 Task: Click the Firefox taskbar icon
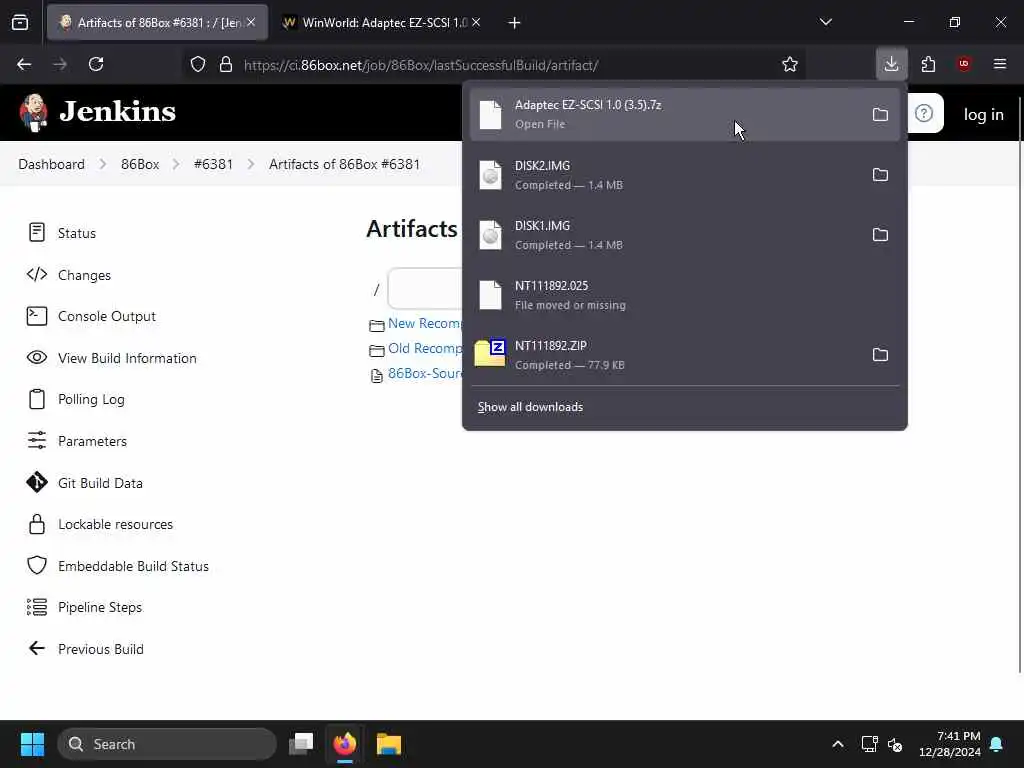(345, 744)
